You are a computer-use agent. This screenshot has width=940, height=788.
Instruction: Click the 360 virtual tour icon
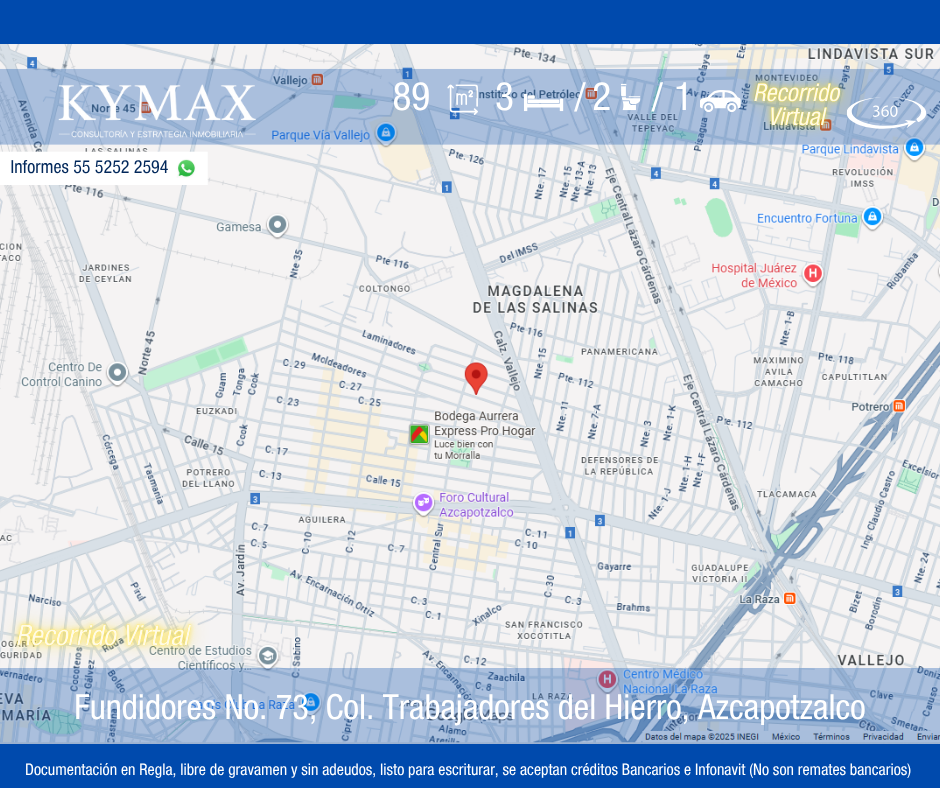(885, 112)
